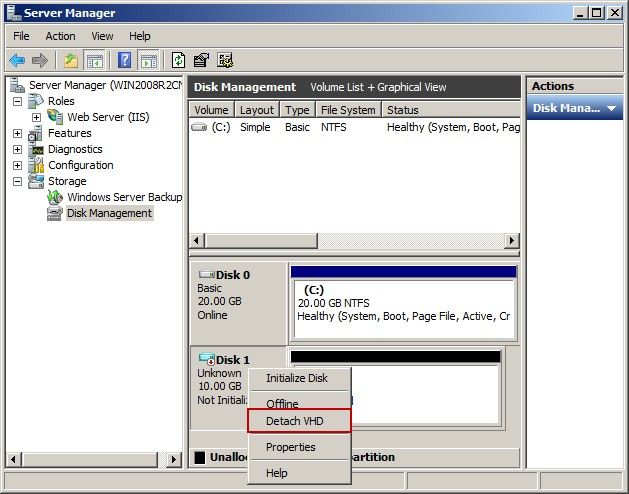This screenshot has width=629, height=494.
Task: Click the Features icon in tree
Action: [x=35, y=133]
